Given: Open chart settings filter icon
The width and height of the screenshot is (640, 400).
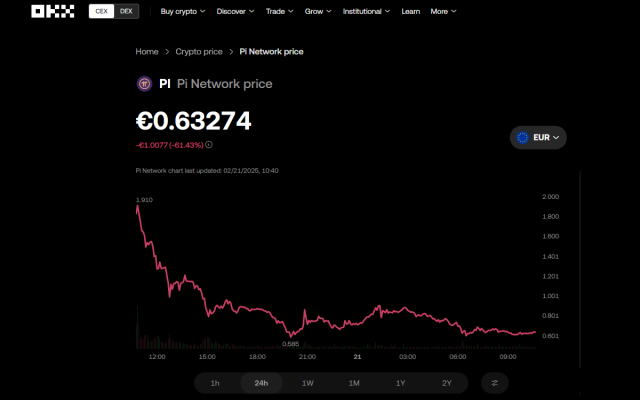Looking at the screenshot, I should tap(495, 382).
